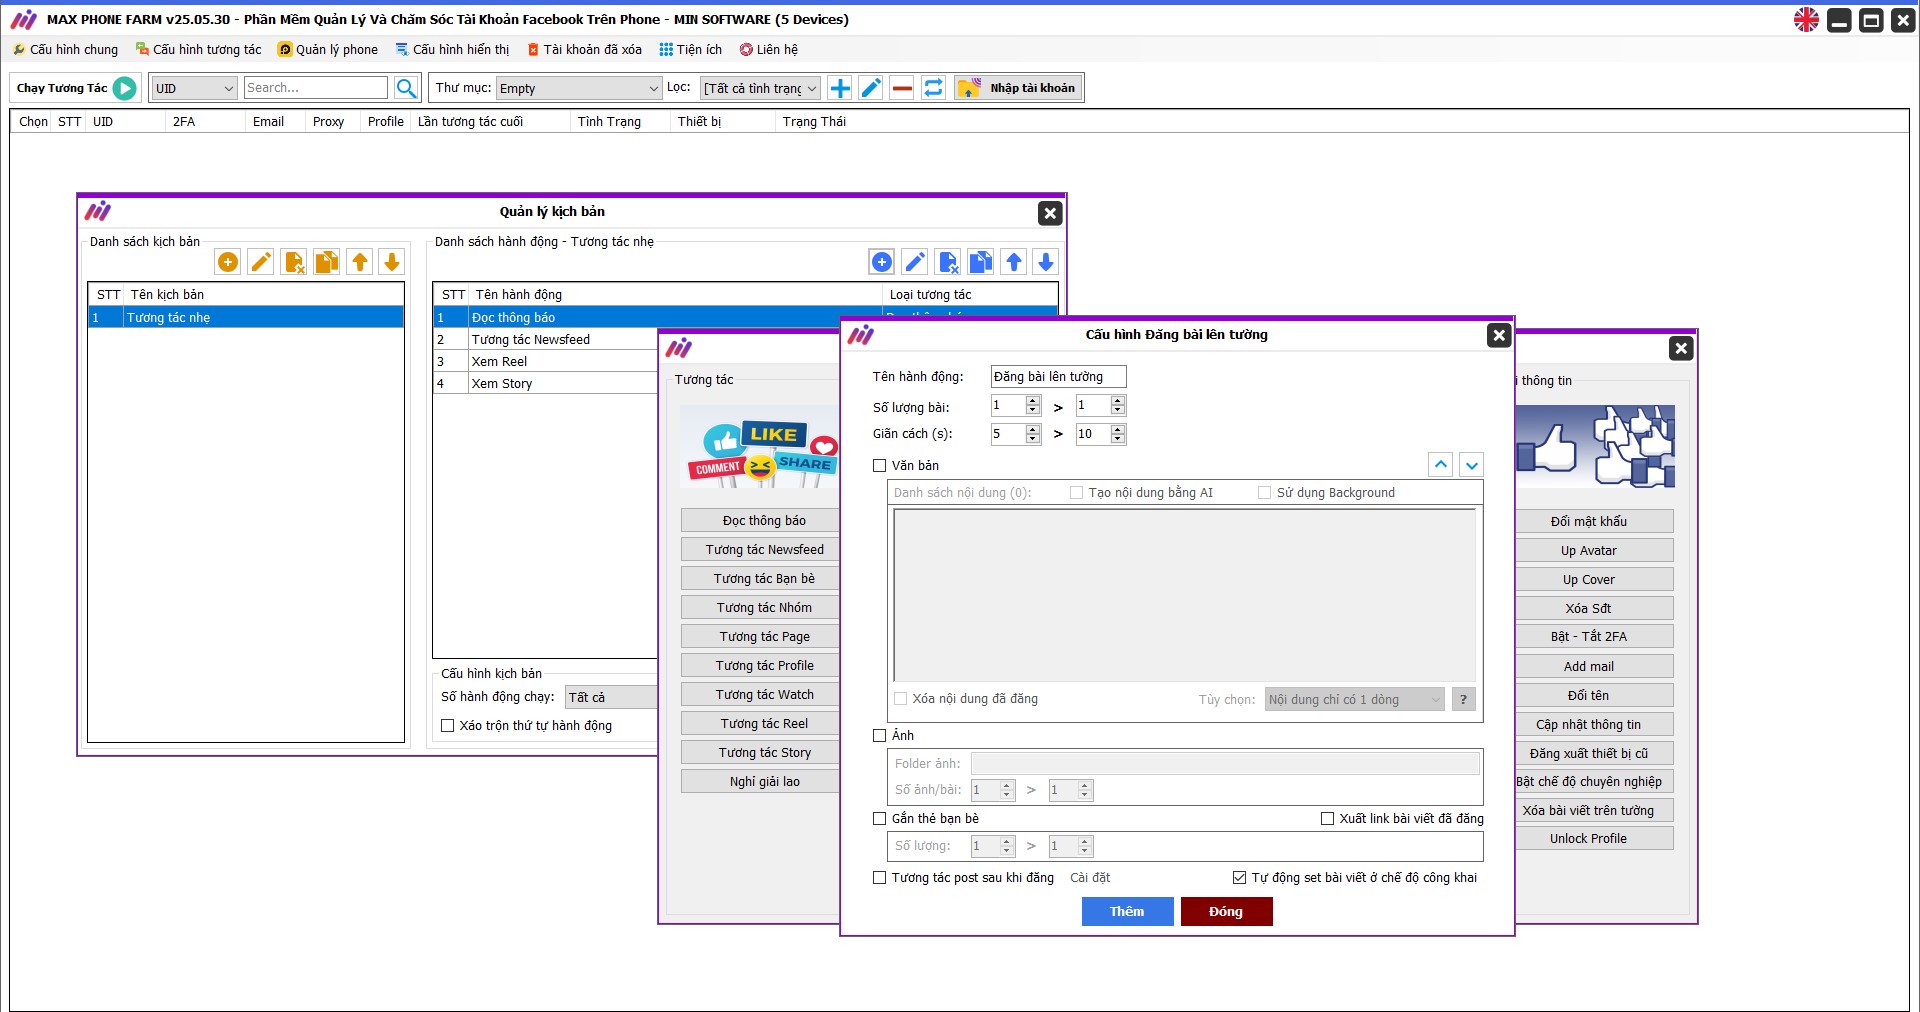This screenshot has height=1012, width=1920.
Task: Duplicate script with orange copy icon
Action: tap(327, 262)
